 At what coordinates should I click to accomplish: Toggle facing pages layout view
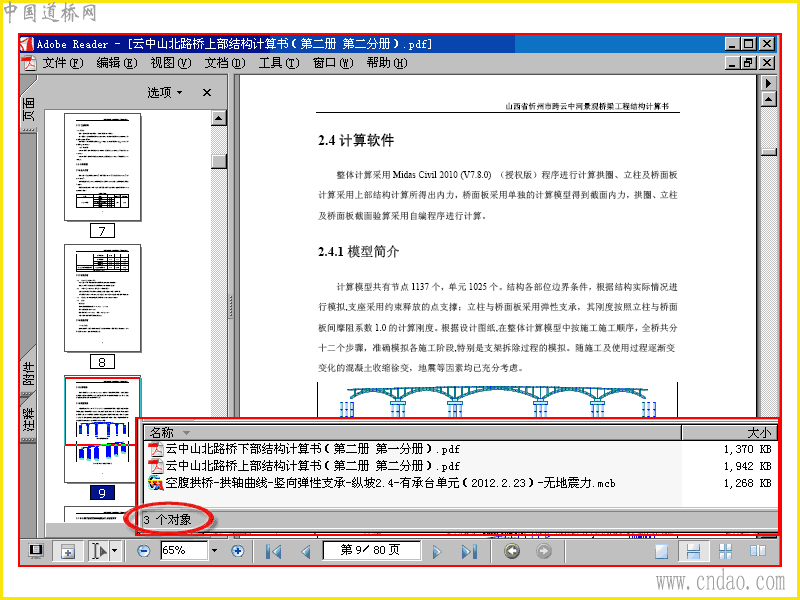[758, 551]
